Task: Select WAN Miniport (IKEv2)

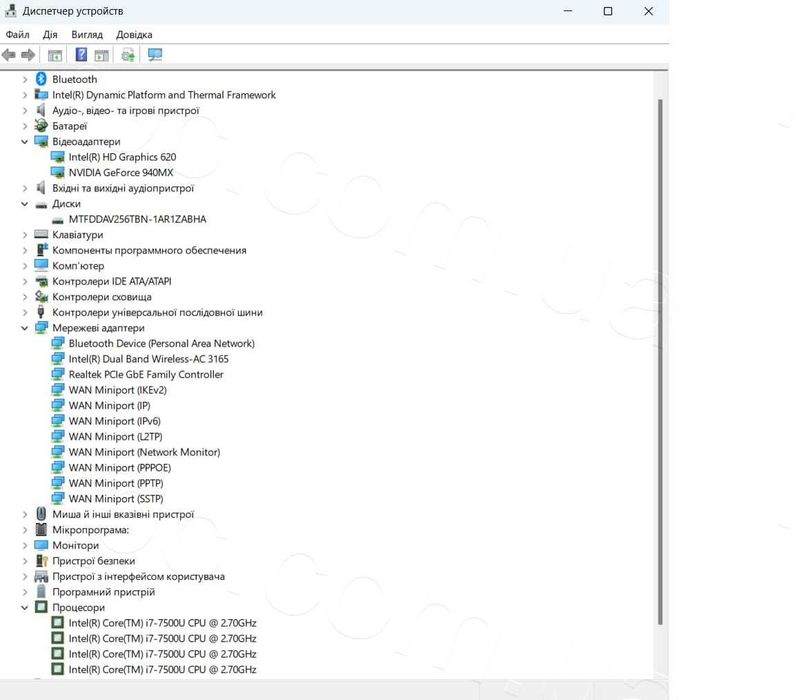Action: 118,390
